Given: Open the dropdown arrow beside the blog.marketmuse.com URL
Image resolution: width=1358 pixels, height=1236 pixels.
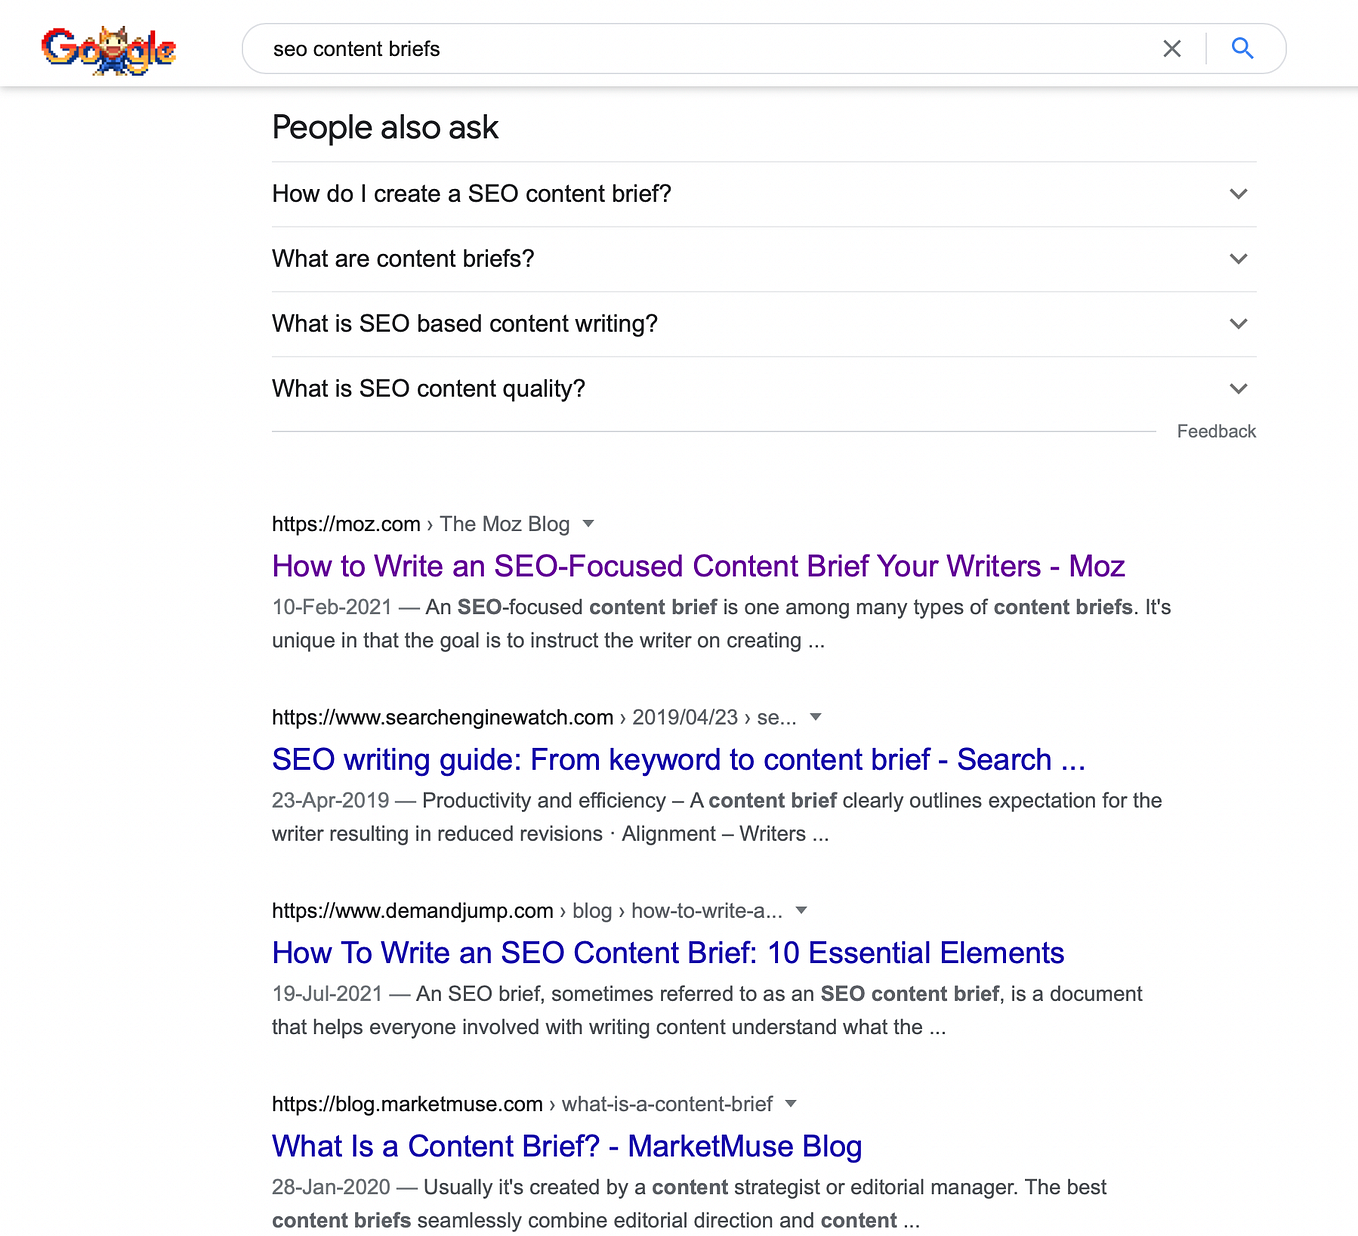Looking at the screenshot, I should click(x=791, y=1104).
